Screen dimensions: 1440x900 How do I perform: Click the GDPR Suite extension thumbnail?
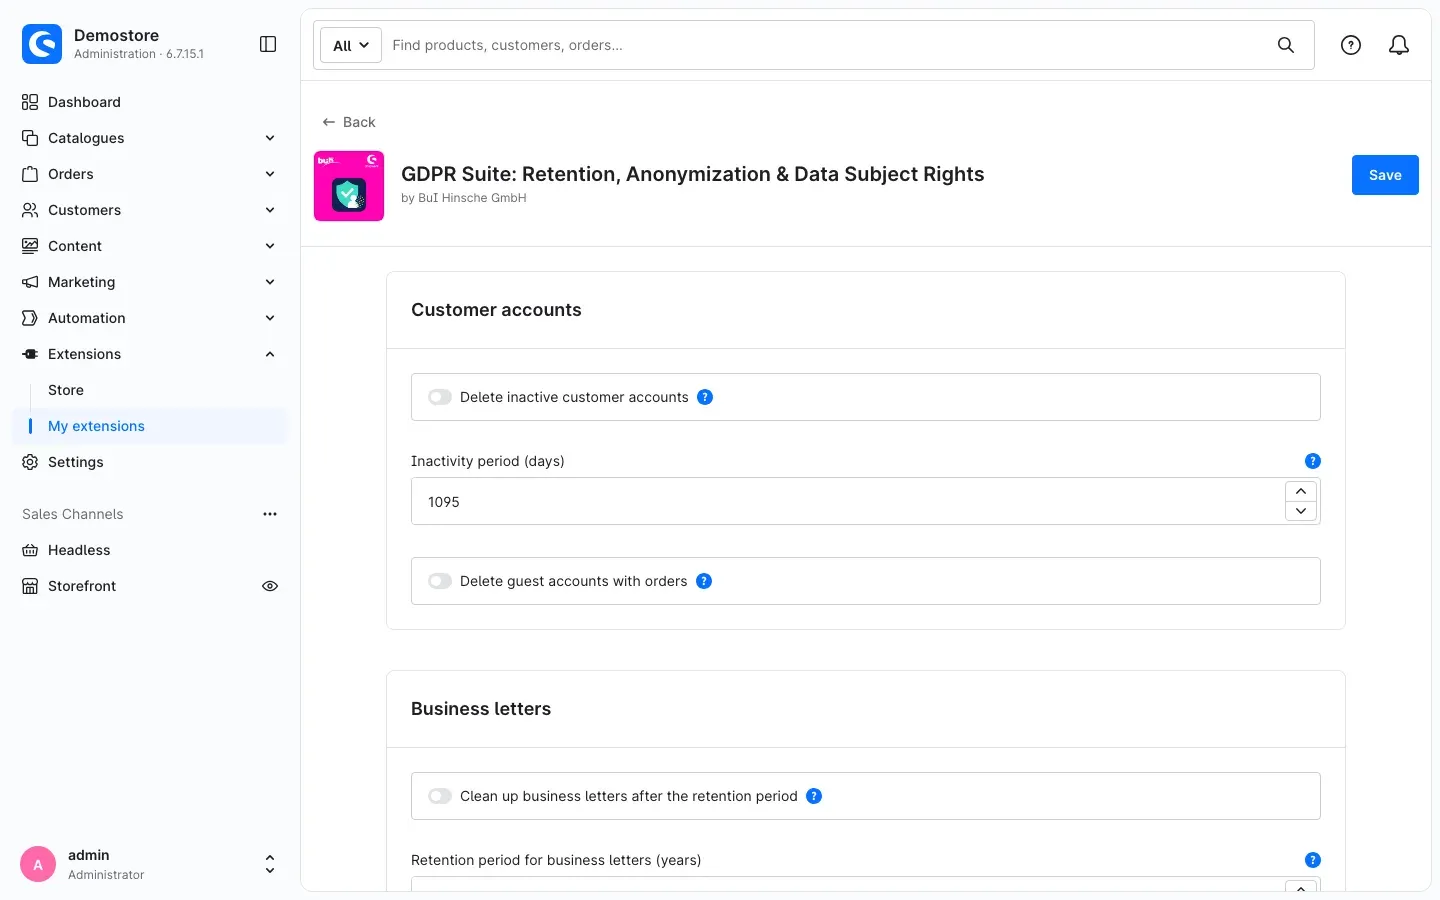coord(349,186)
